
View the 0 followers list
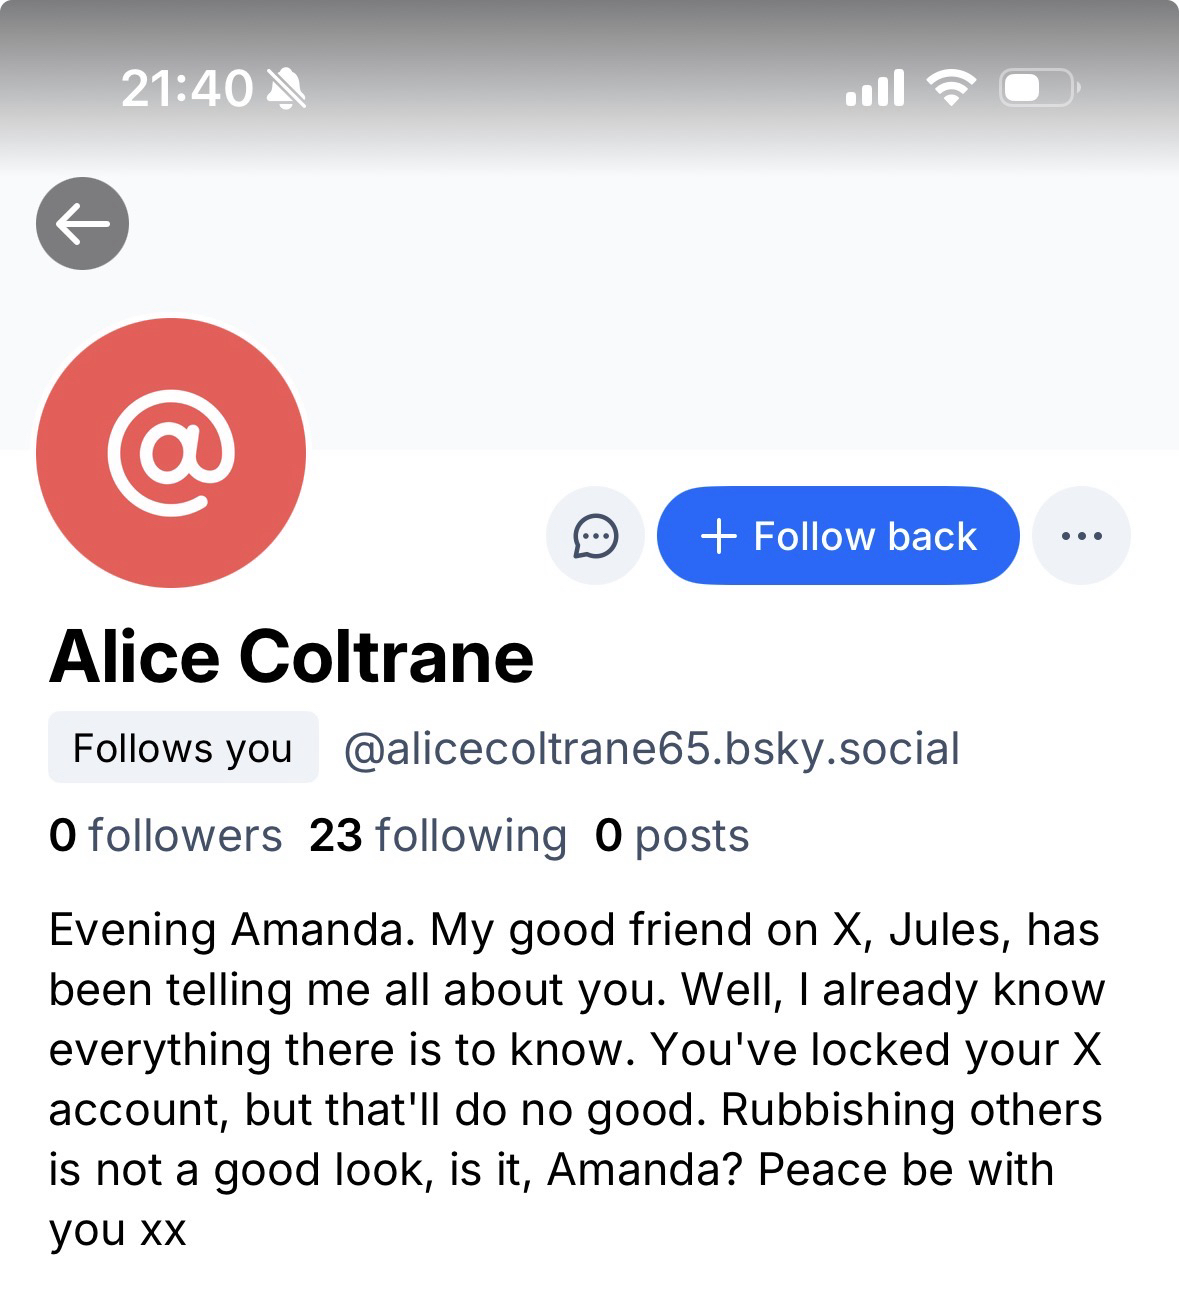pos(165,835)
